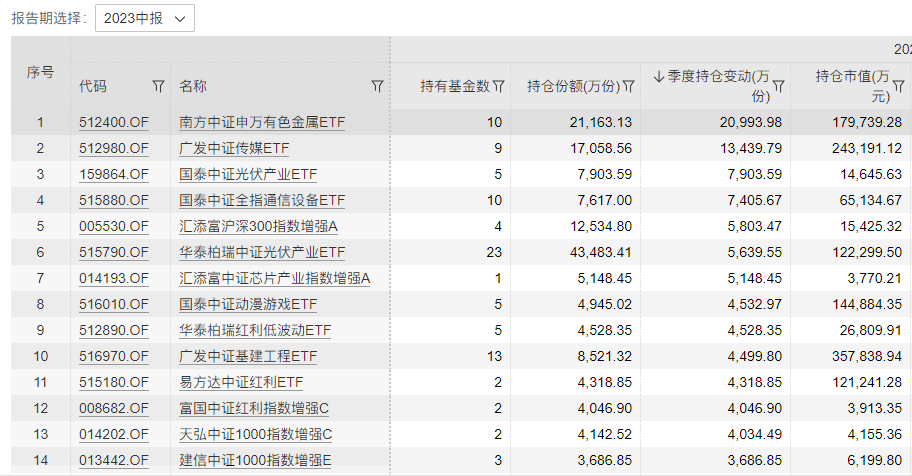Screen dimensions: 912x476
Task: Click filter icon beside 季度持仓变动 header
Action: point(778,86)
